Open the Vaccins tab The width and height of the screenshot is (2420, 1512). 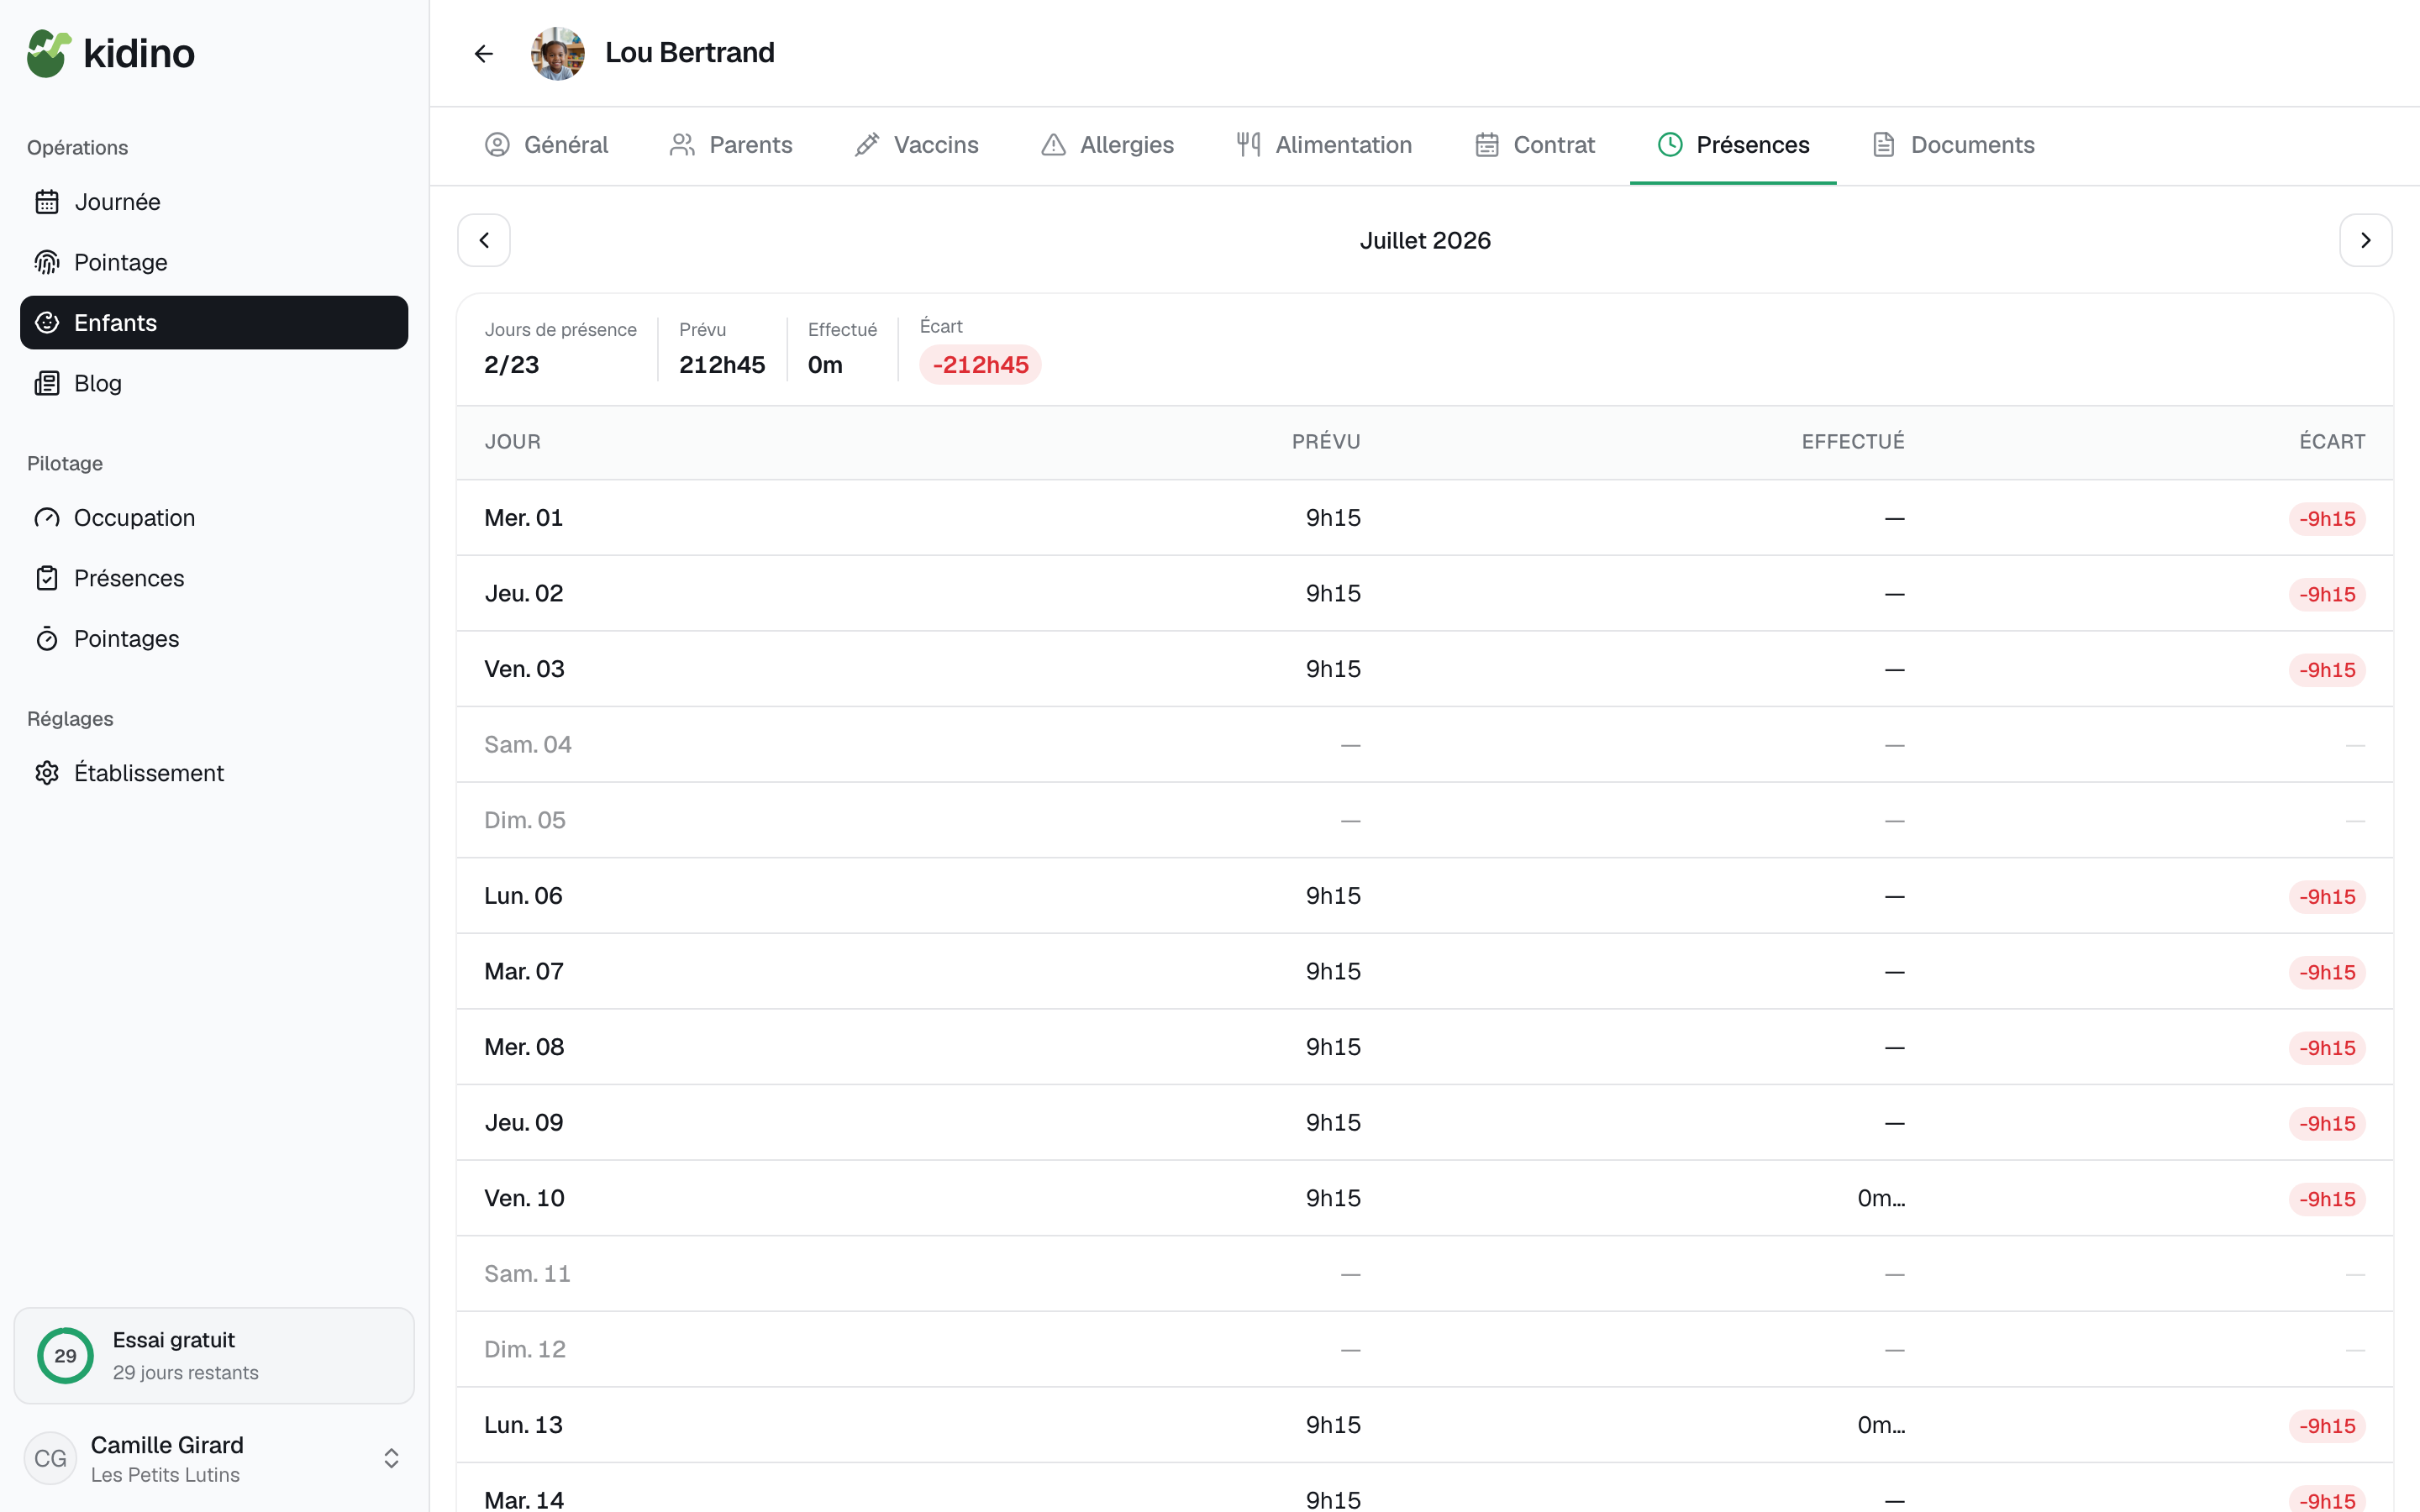[x=917, y=145]
